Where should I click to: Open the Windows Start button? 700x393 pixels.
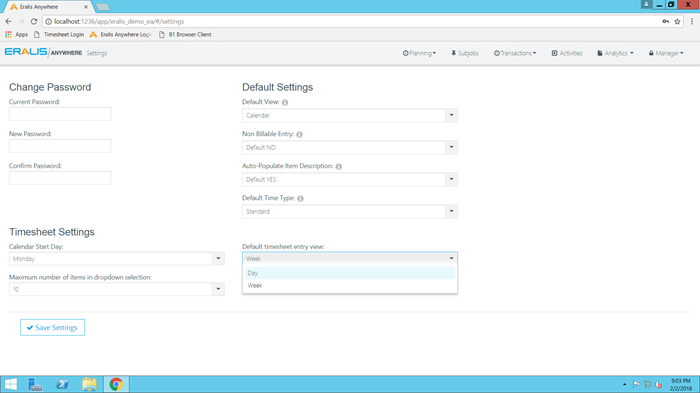click(10, 384)
